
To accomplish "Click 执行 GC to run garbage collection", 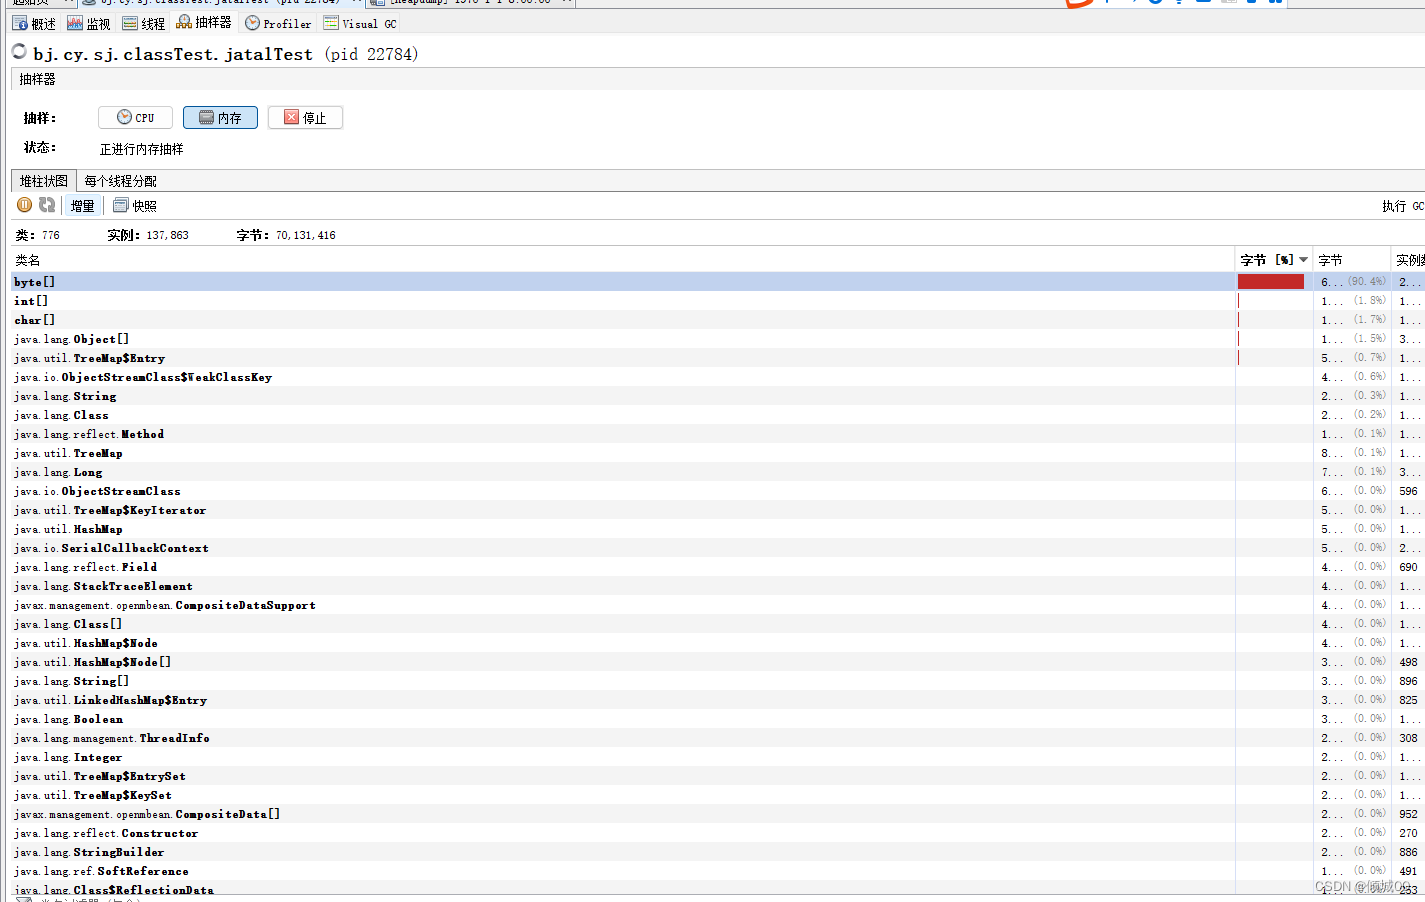I will tap(1403, 206).
